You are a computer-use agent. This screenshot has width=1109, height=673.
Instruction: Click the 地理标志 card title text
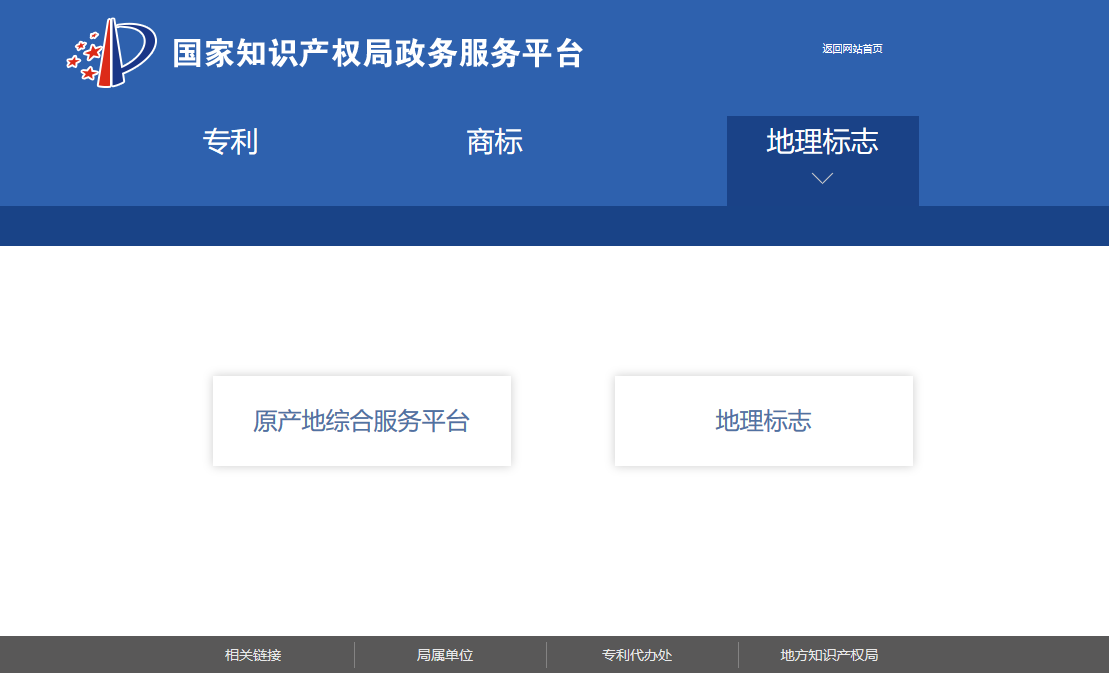[763, 420]
